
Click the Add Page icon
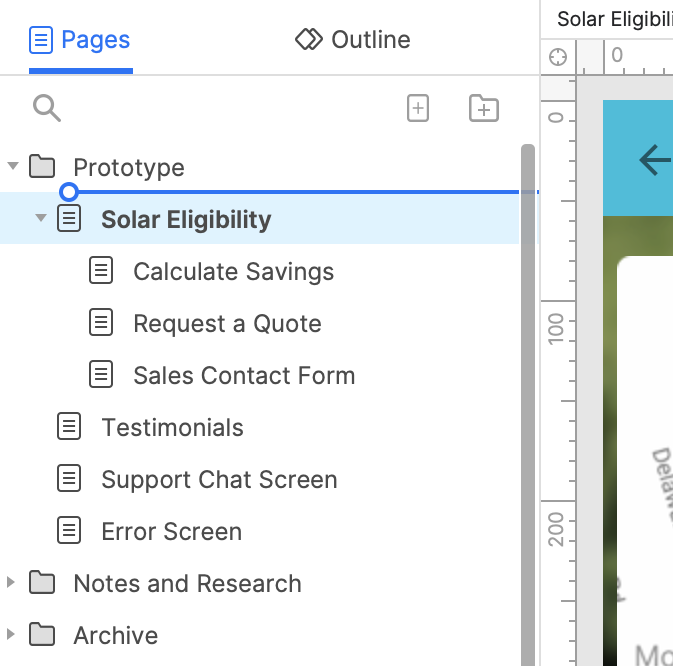[x=418, y=109]
